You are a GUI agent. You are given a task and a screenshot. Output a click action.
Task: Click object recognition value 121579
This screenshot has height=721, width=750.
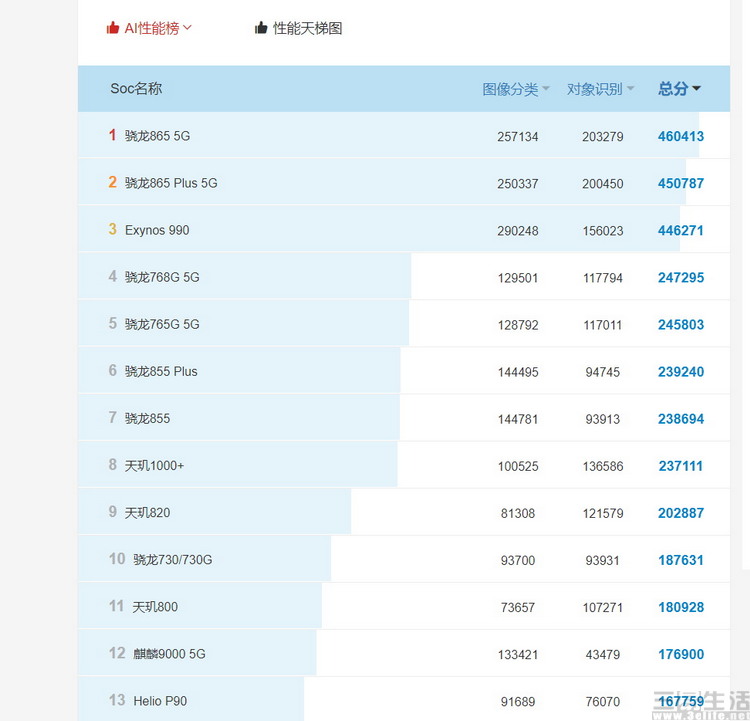point(603,514)
